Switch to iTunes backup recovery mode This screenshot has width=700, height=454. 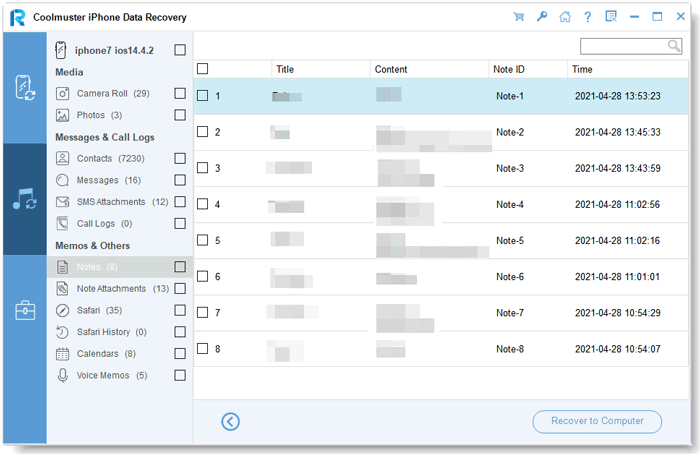tap(23, 199)
